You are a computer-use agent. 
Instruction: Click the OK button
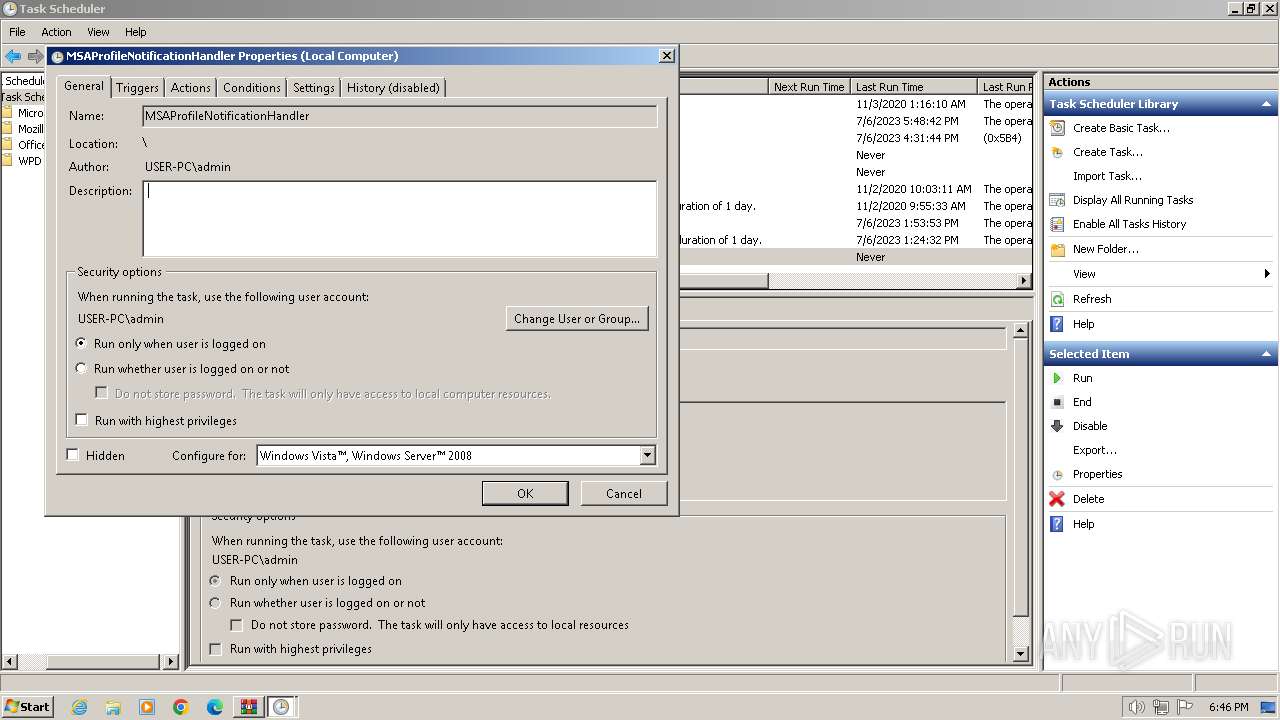coord(525,493)
